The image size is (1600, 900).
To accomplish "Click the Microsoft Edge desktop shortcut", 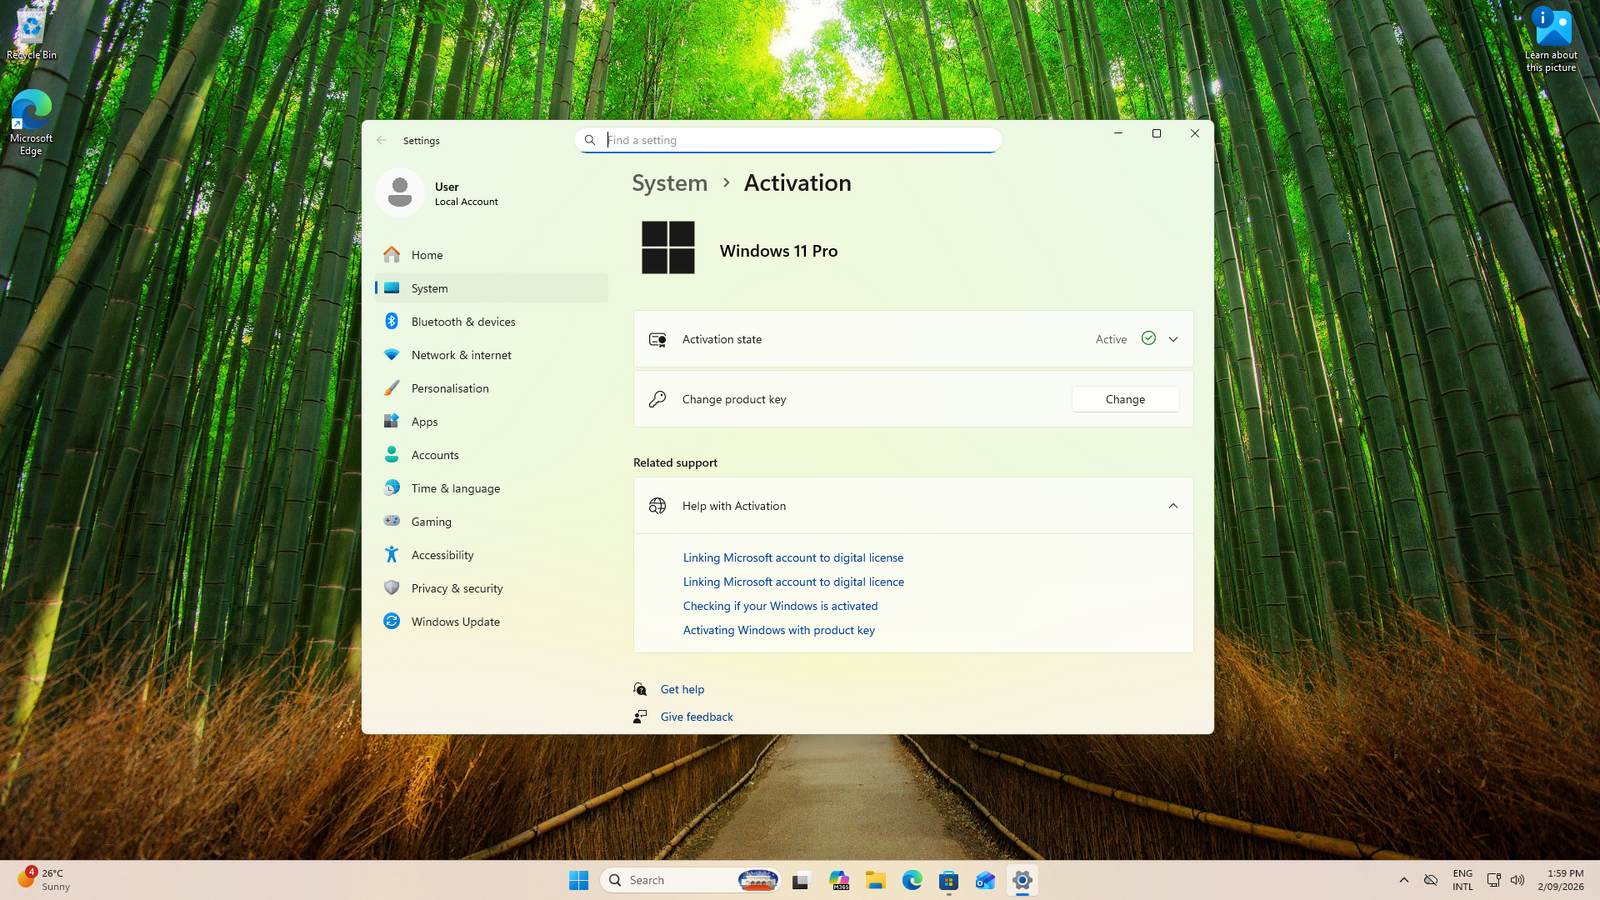I will 31,123.
